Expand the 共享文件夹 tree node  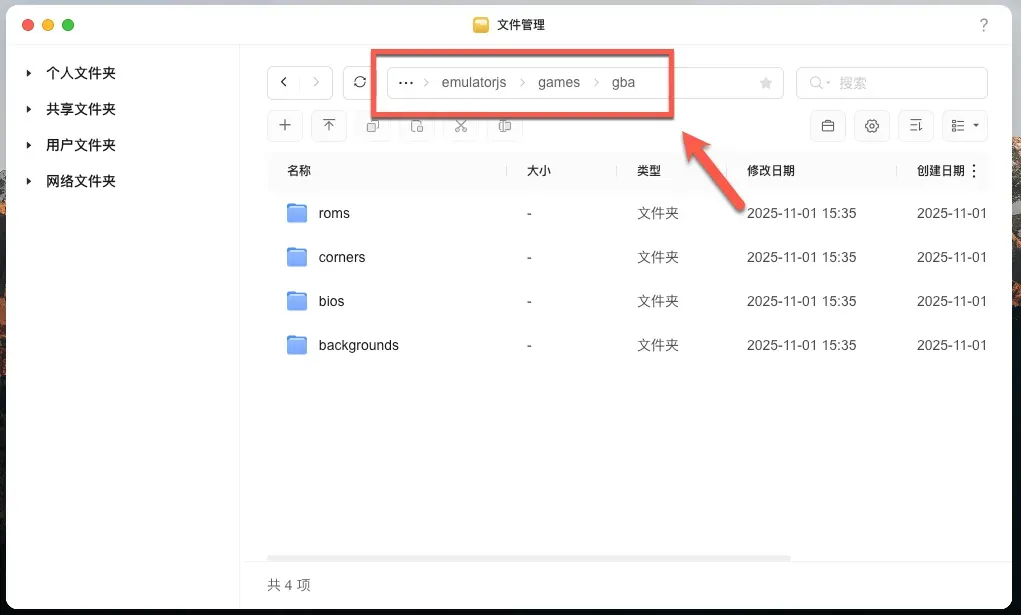pos(30,110)
